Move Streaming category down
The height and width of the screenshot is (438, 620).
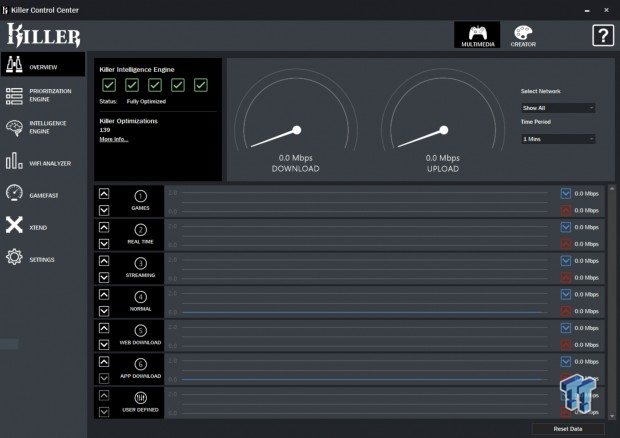click(104, 278)
